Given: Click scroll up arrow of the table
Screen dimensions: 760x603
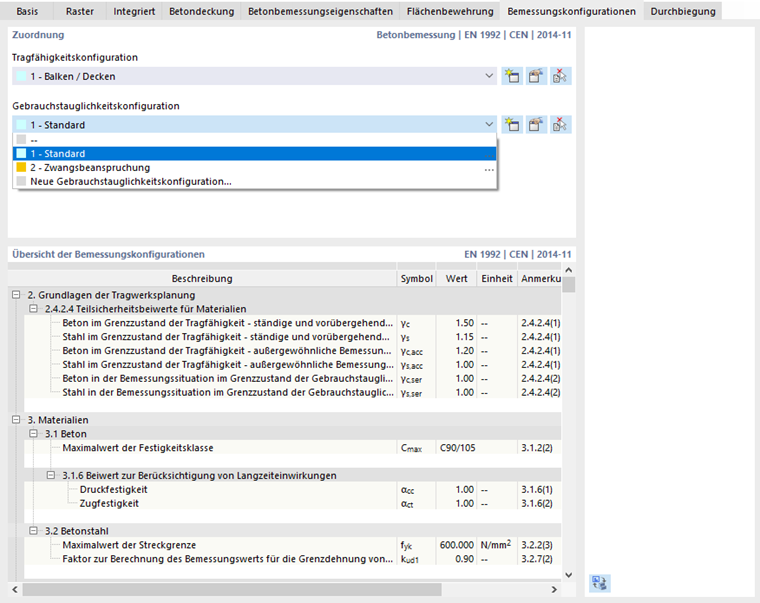Looking at the screenshot, I should 569,270.
